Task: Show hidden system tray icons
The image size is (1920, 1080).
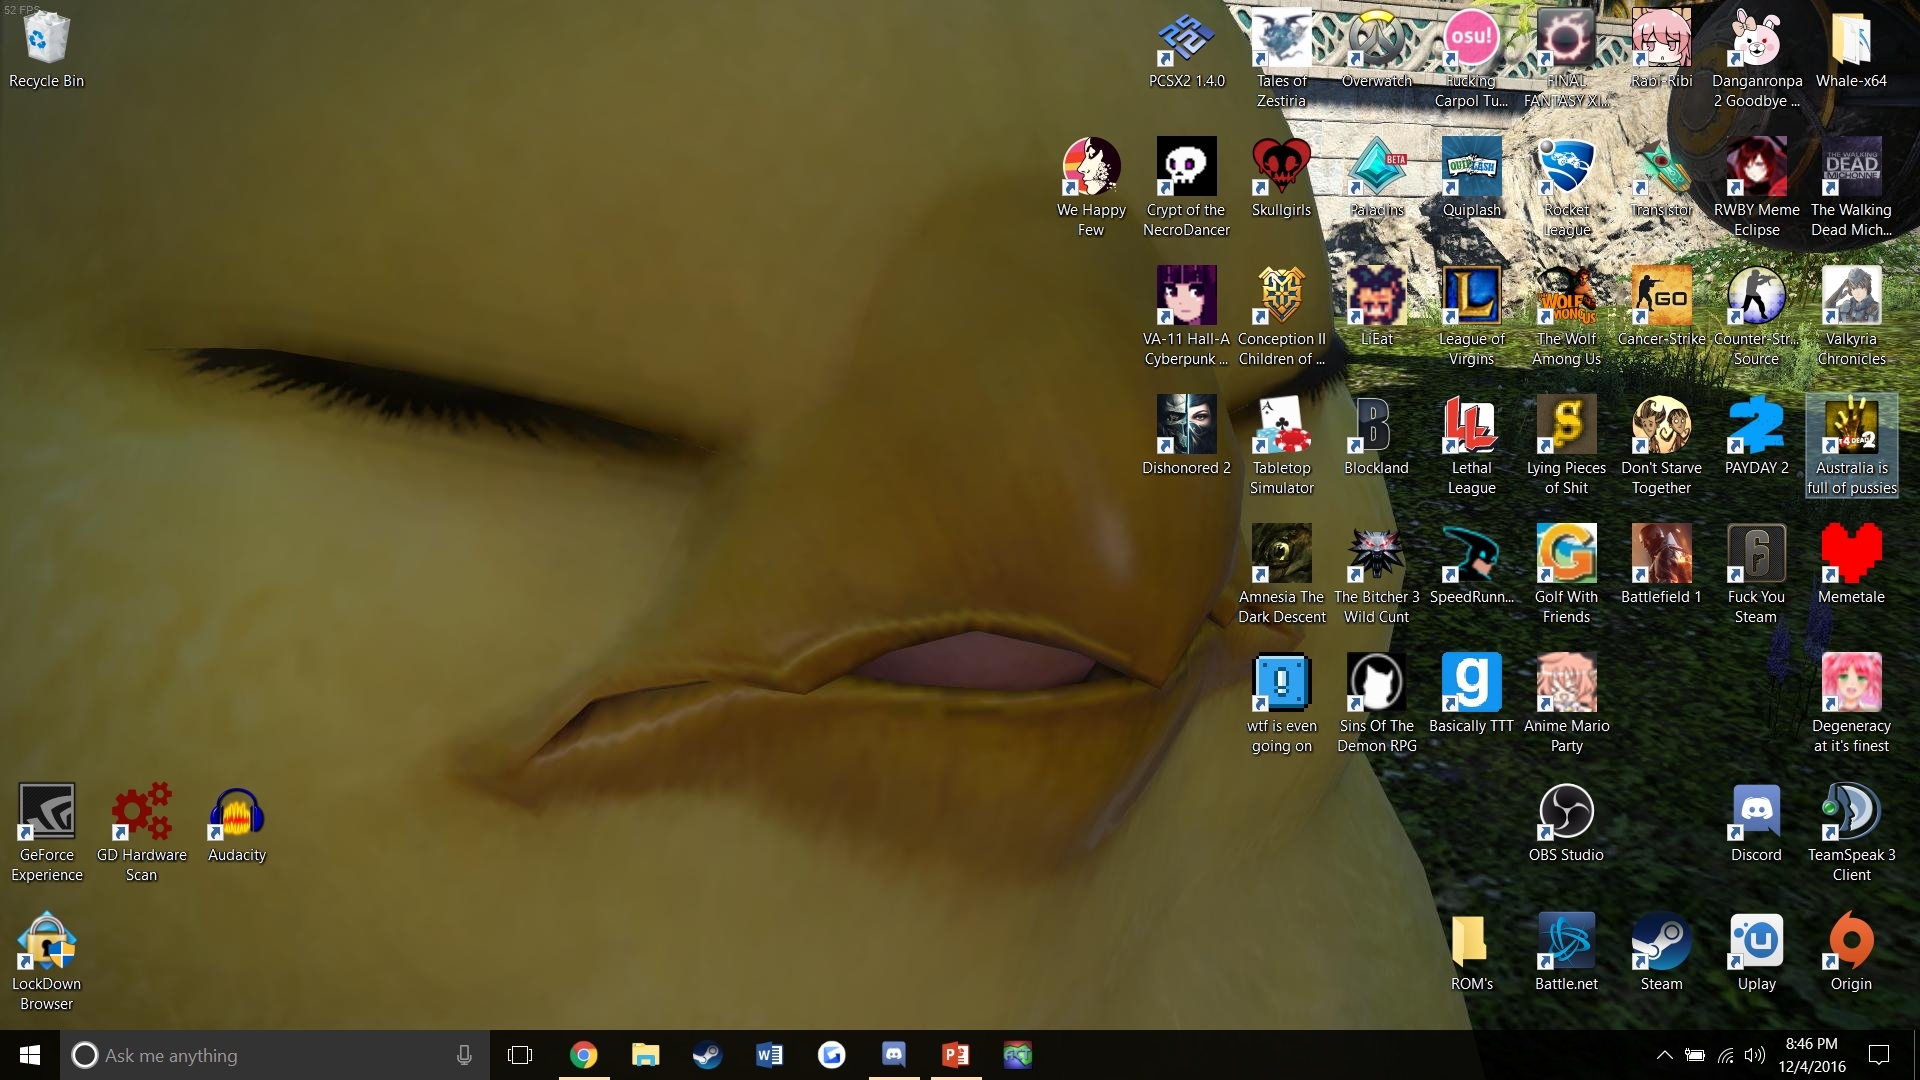Action: (x=1664, y=1055)
